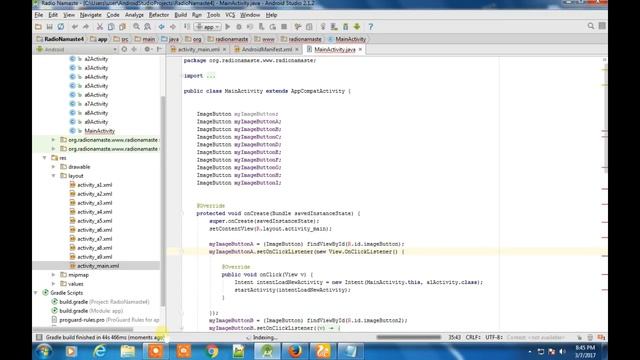Click the Hide project panel icon
Image resolution: width=640 pixels, height=360 pixels.
[x=159, y=49]
